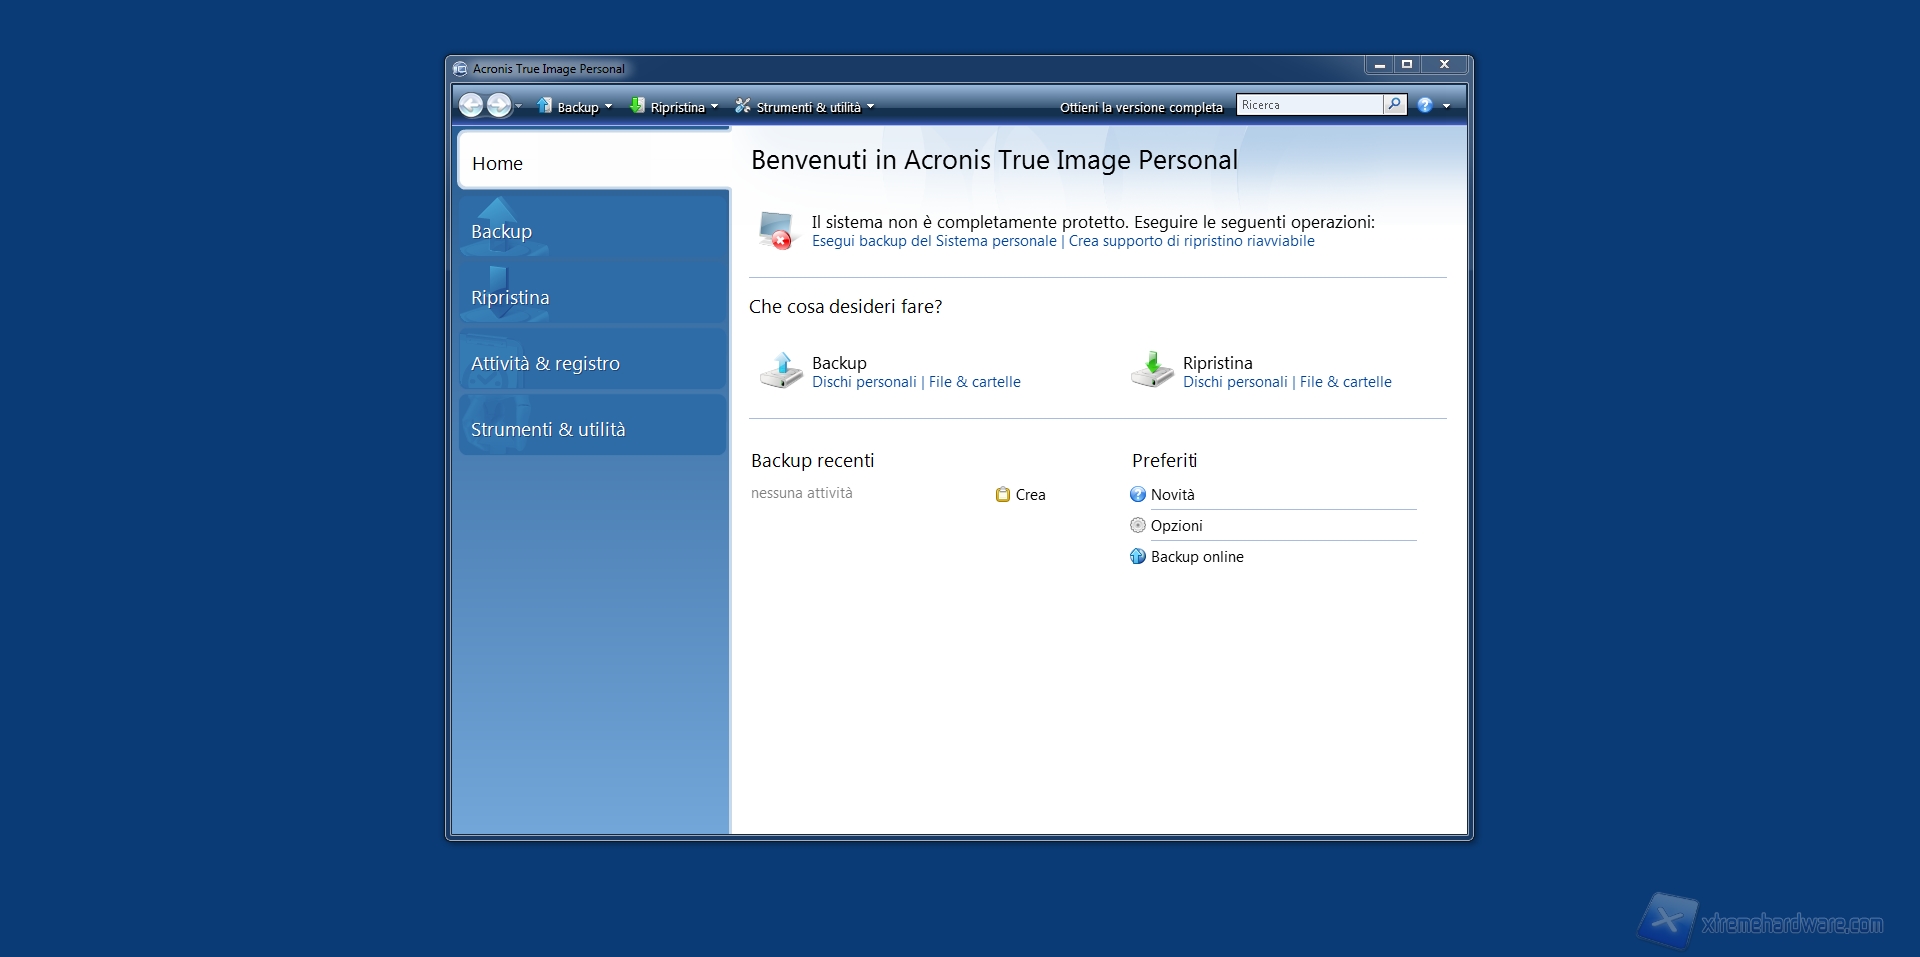Click the unprotected system warning icon
The height and width of the screenshot is (957, 1920).
point(776,231)
